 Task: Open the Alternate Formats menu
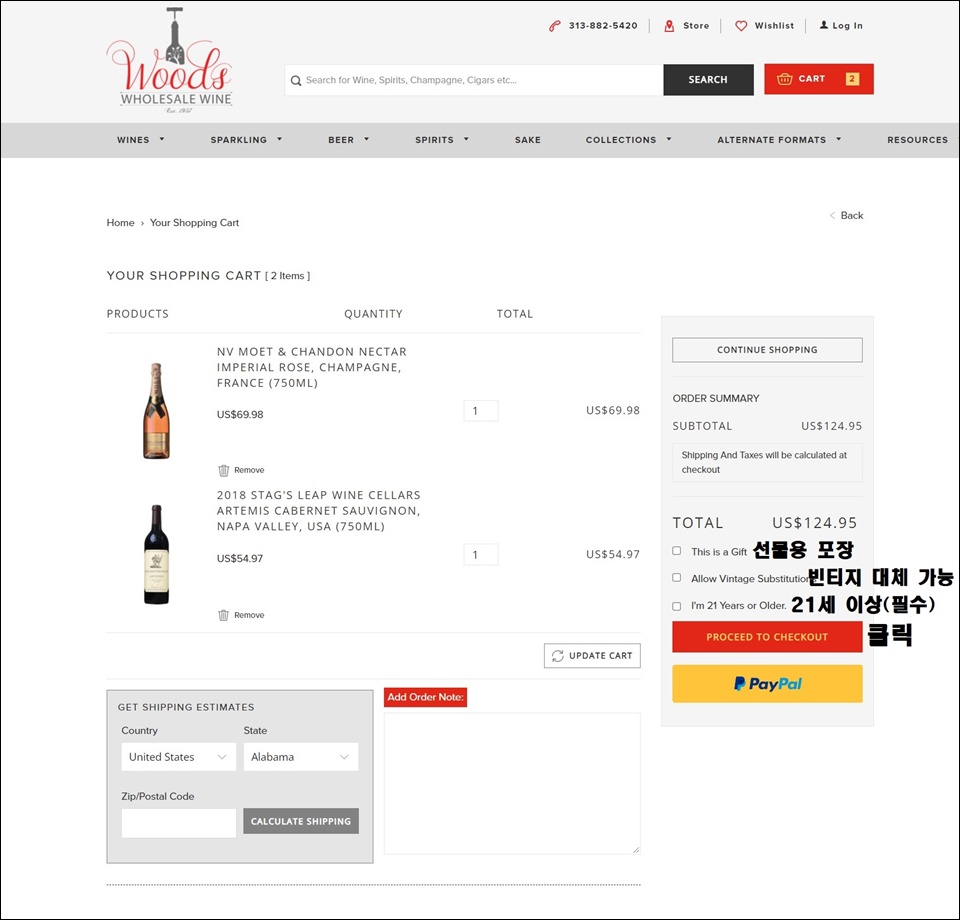pos(771,140)
